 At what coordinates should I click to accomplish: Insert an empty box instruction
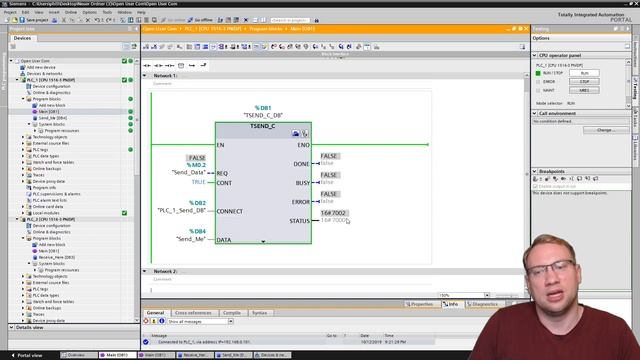pos(181,65)
